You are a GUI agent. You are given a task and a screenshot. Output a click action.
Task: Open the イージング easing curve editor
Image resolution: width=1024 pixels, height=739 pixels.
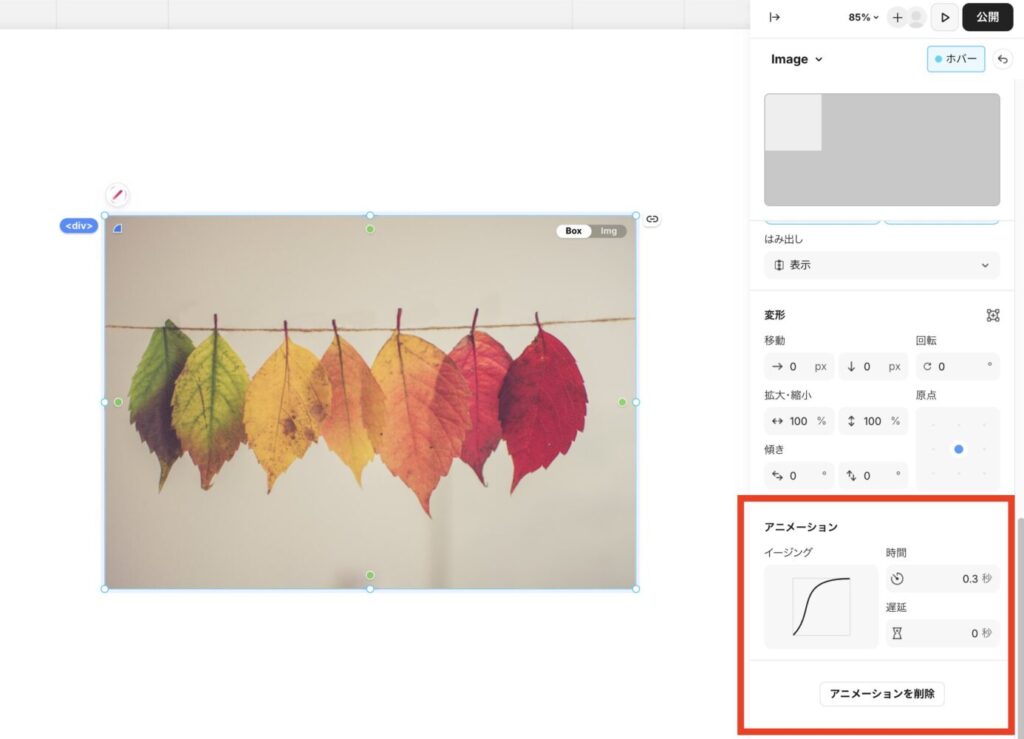821,607
